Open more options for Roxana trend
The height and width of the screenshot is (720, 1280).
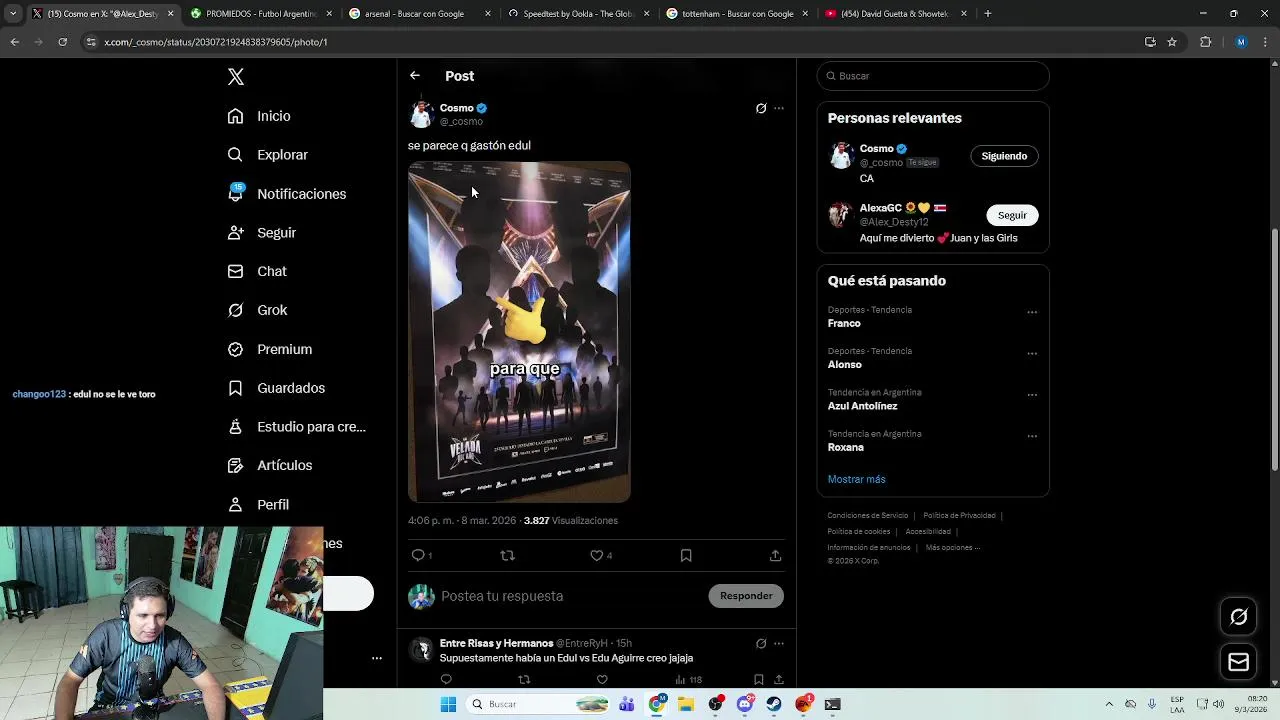pyautogui.click(x=1032, y=436)
